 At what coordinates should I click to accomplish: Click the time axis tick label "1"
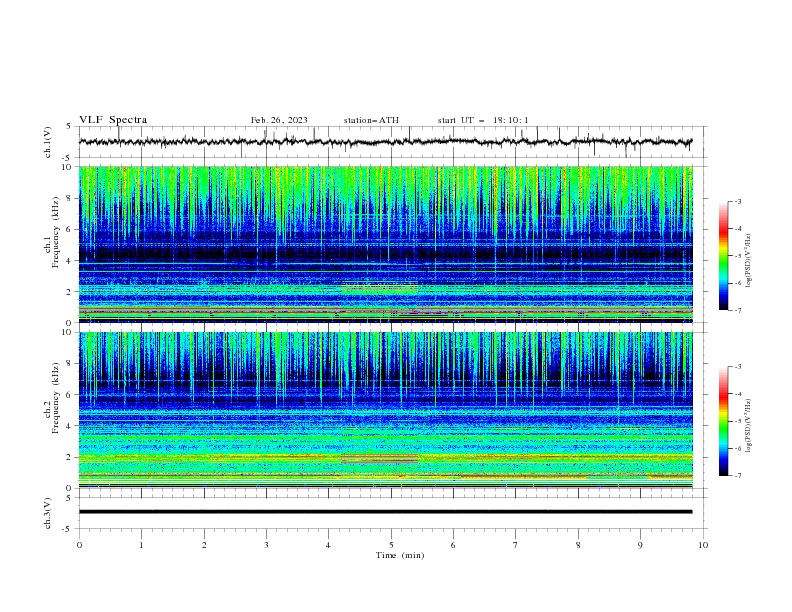[x=141, y=545]
